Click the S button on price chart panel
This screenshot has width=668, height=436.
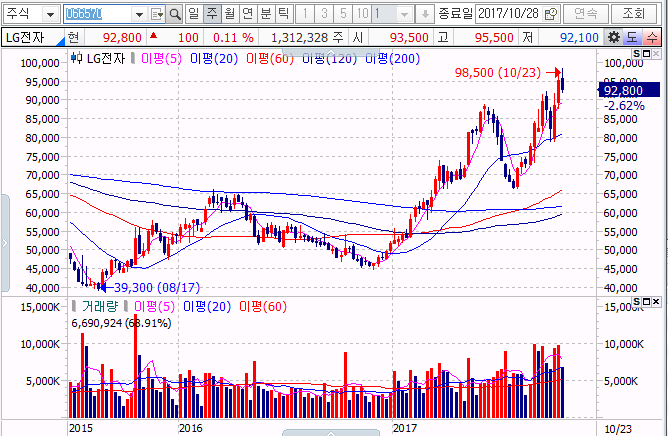tap(636, 54)
